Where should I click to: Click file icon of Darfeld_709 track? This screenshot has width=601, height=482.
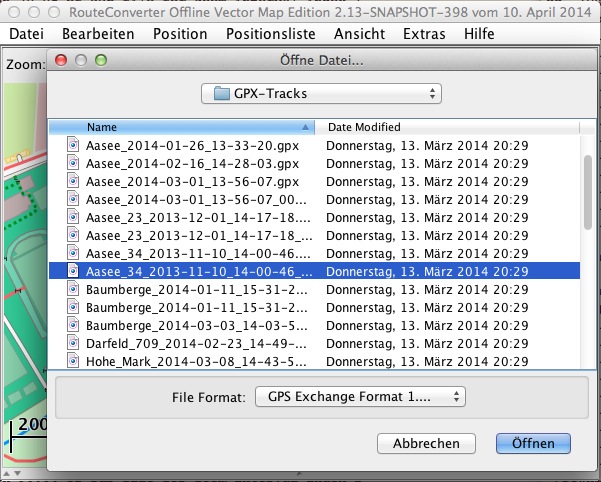(72, 343)
